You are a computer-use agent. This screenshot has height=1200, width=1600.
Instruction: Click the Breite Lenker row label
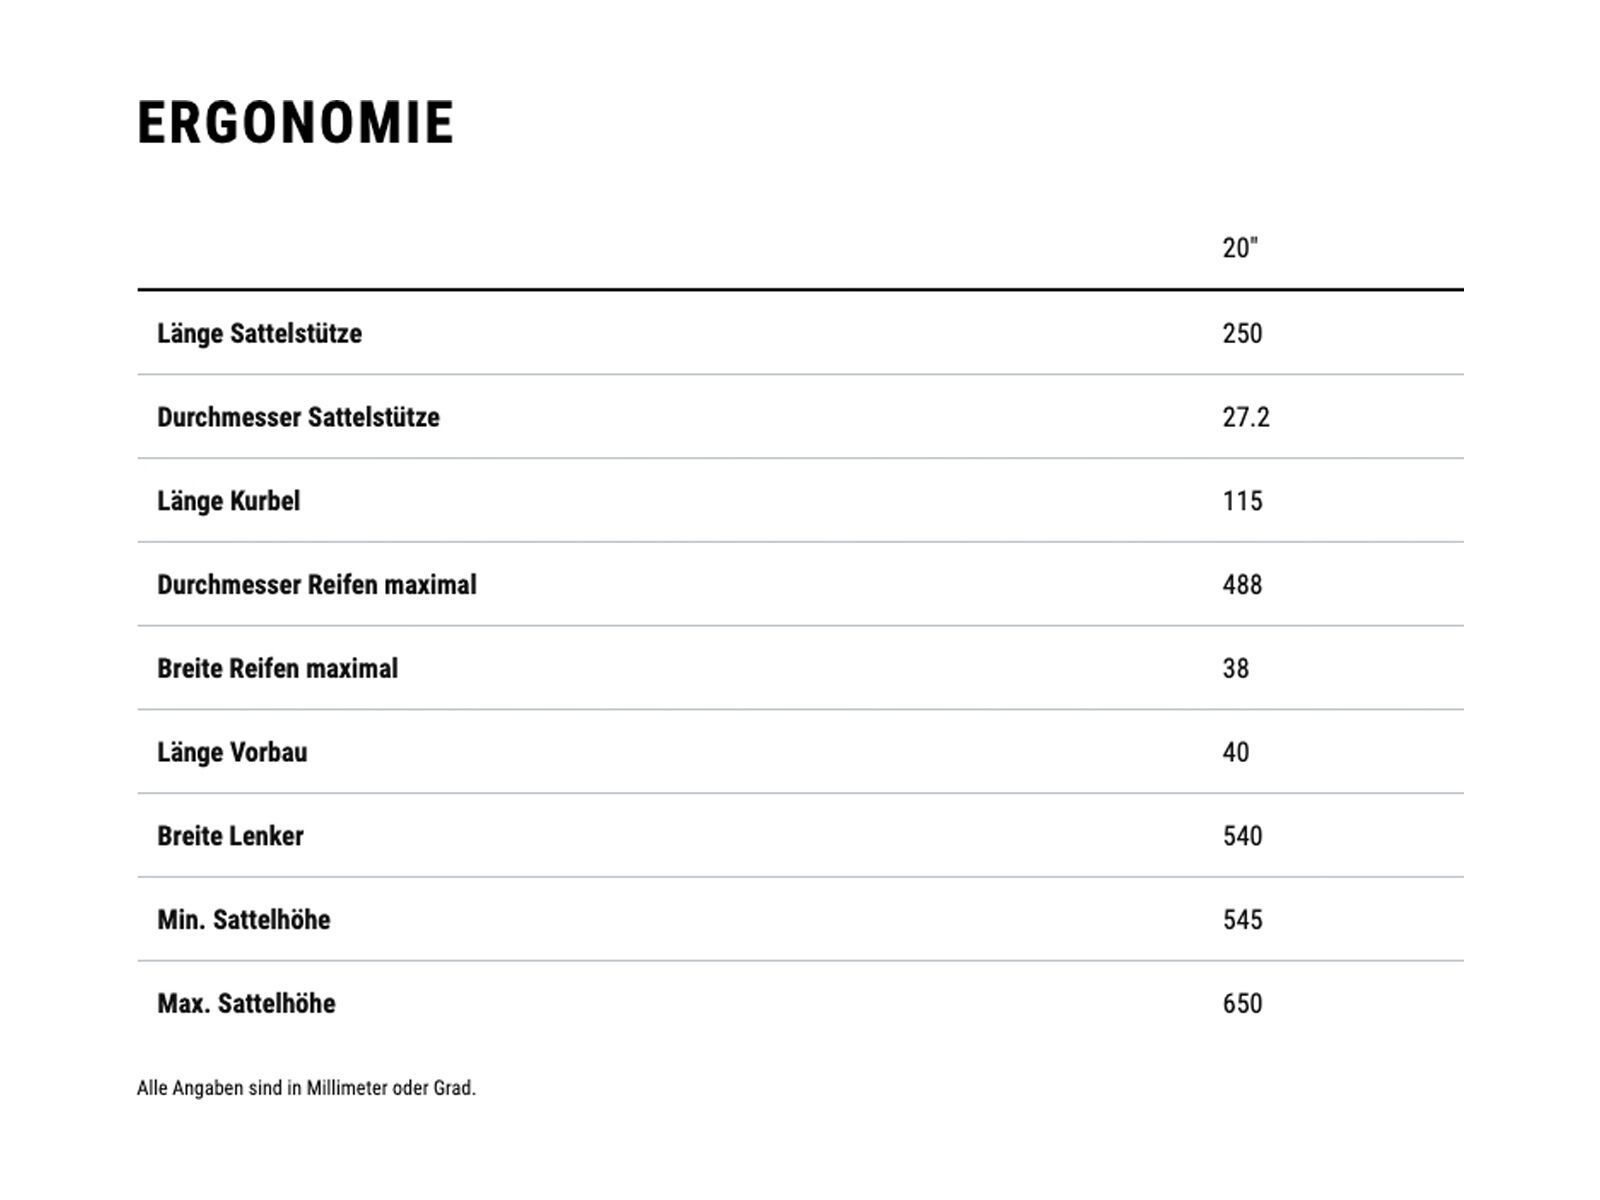pos(230,837)
